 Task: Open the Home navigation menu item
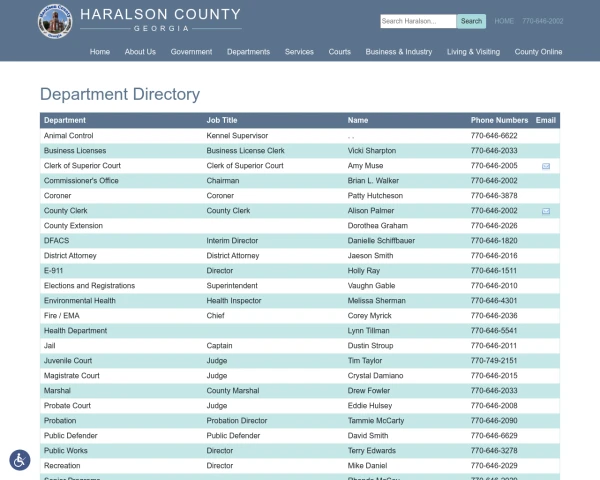pyautogui.click(x=100, y=51)
